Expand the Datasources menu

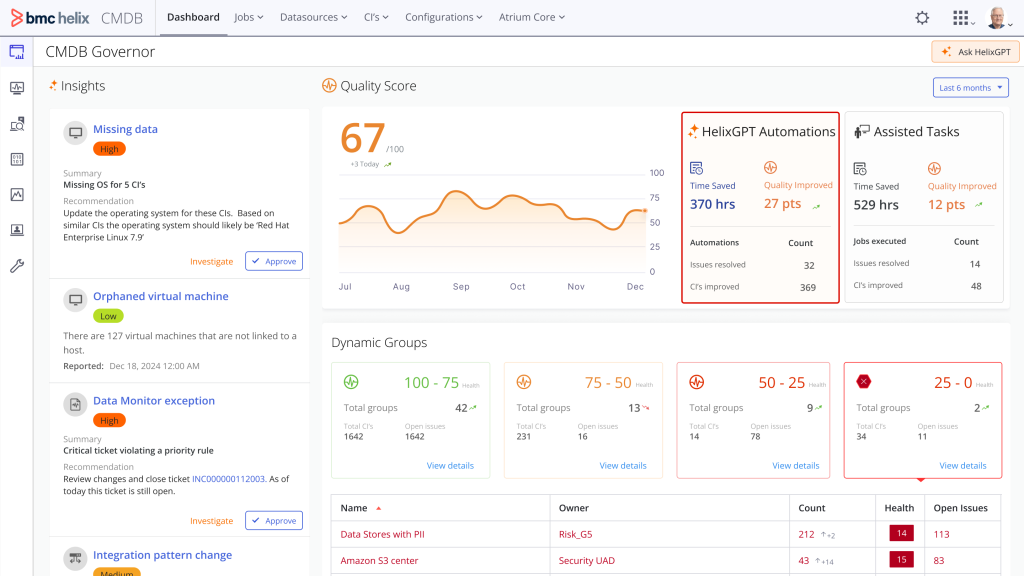[313, 18]
